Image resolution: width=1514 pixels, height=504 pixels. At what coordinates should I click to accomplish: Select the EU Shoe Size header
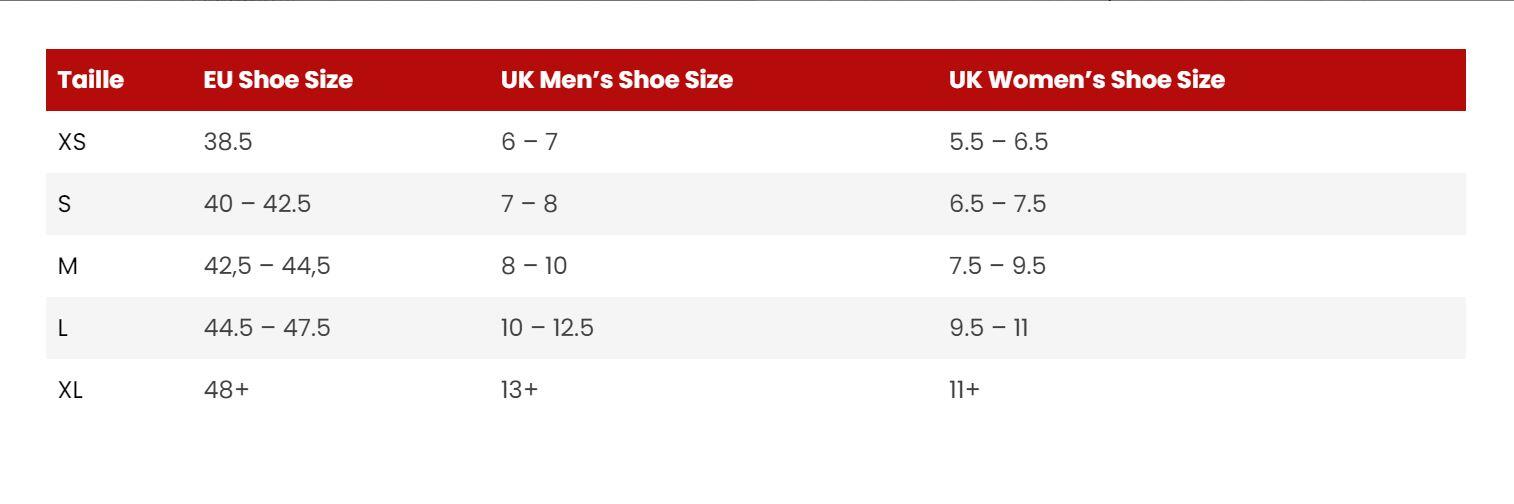(278, 80)
